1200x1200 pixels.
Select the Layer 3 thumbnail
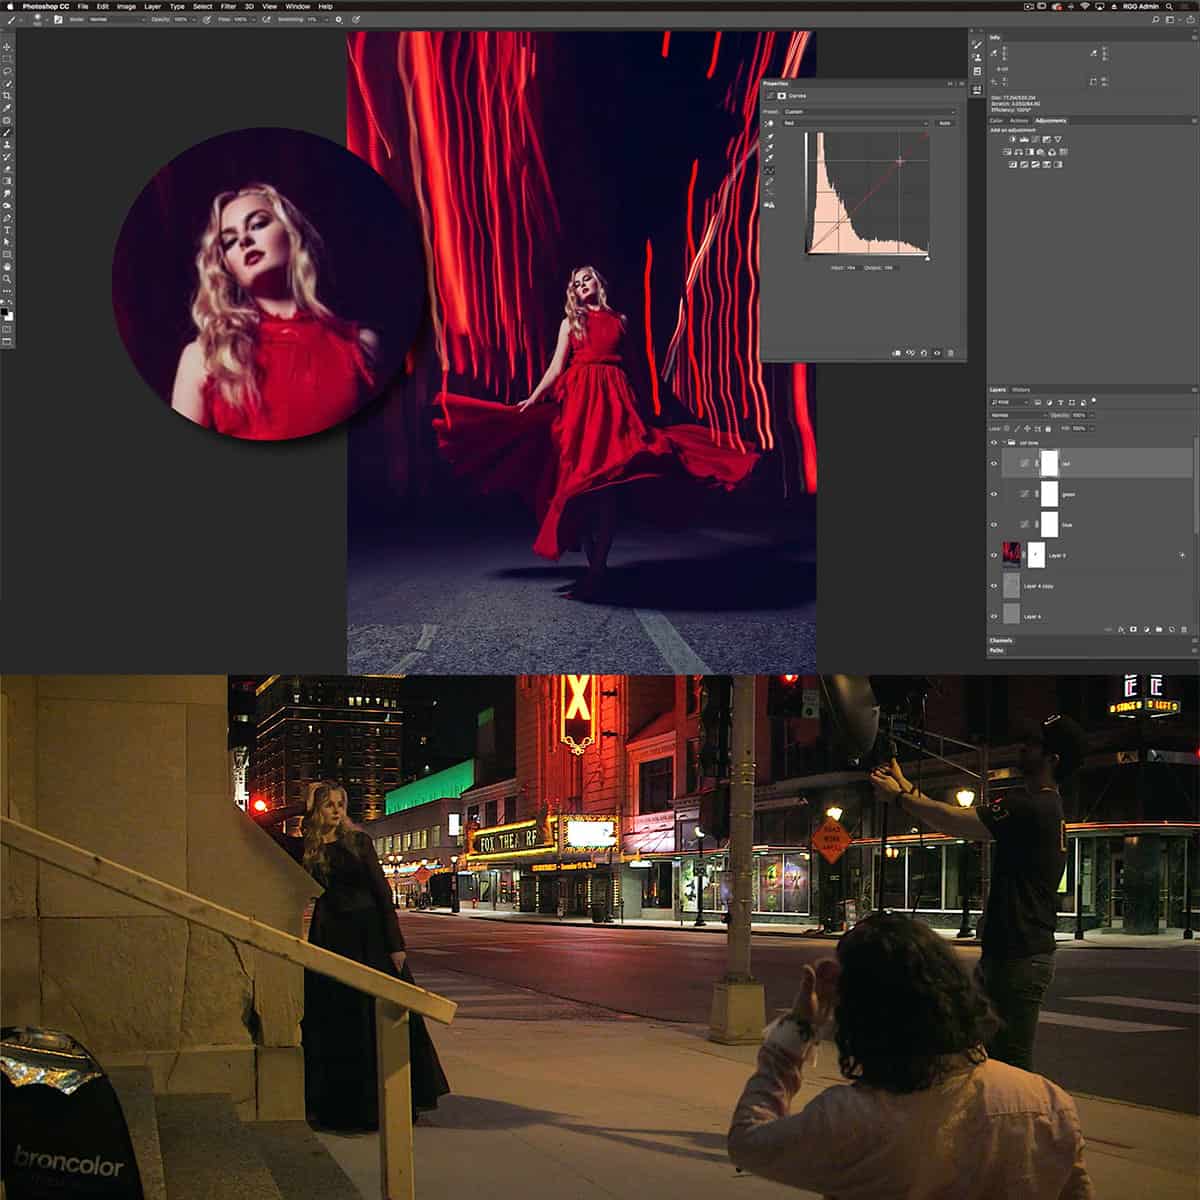point(1011,555)
